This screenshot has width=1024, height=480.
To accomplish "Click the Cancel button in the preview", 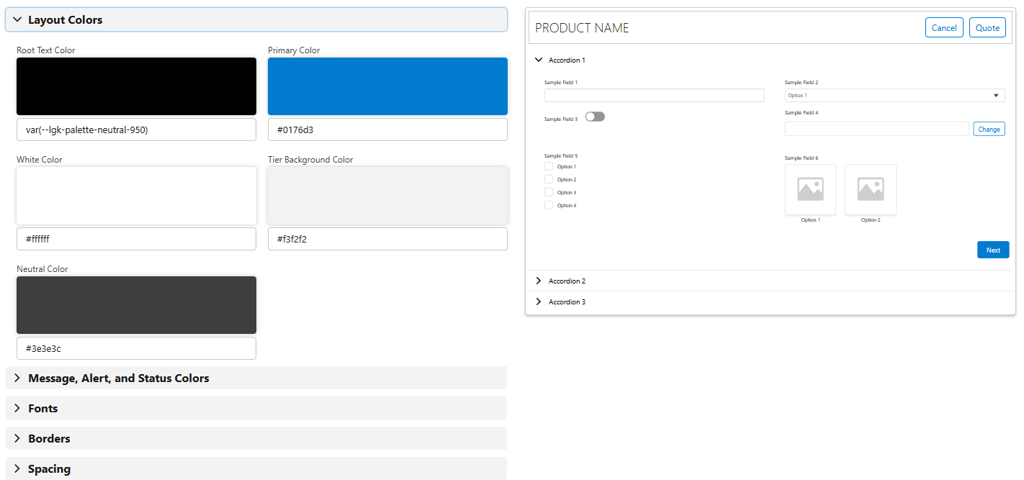I will (944, 27).
